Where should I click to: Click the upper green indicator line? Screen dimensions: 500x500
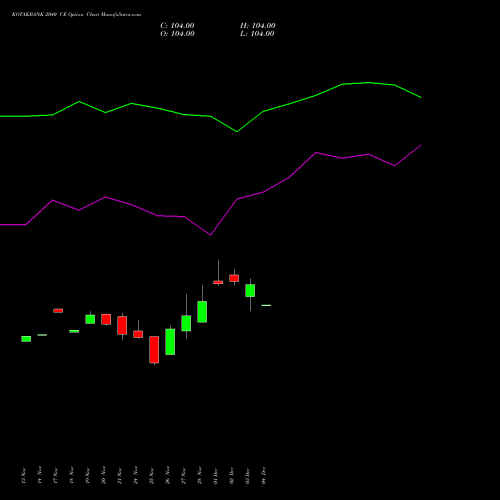coord(211,116)
